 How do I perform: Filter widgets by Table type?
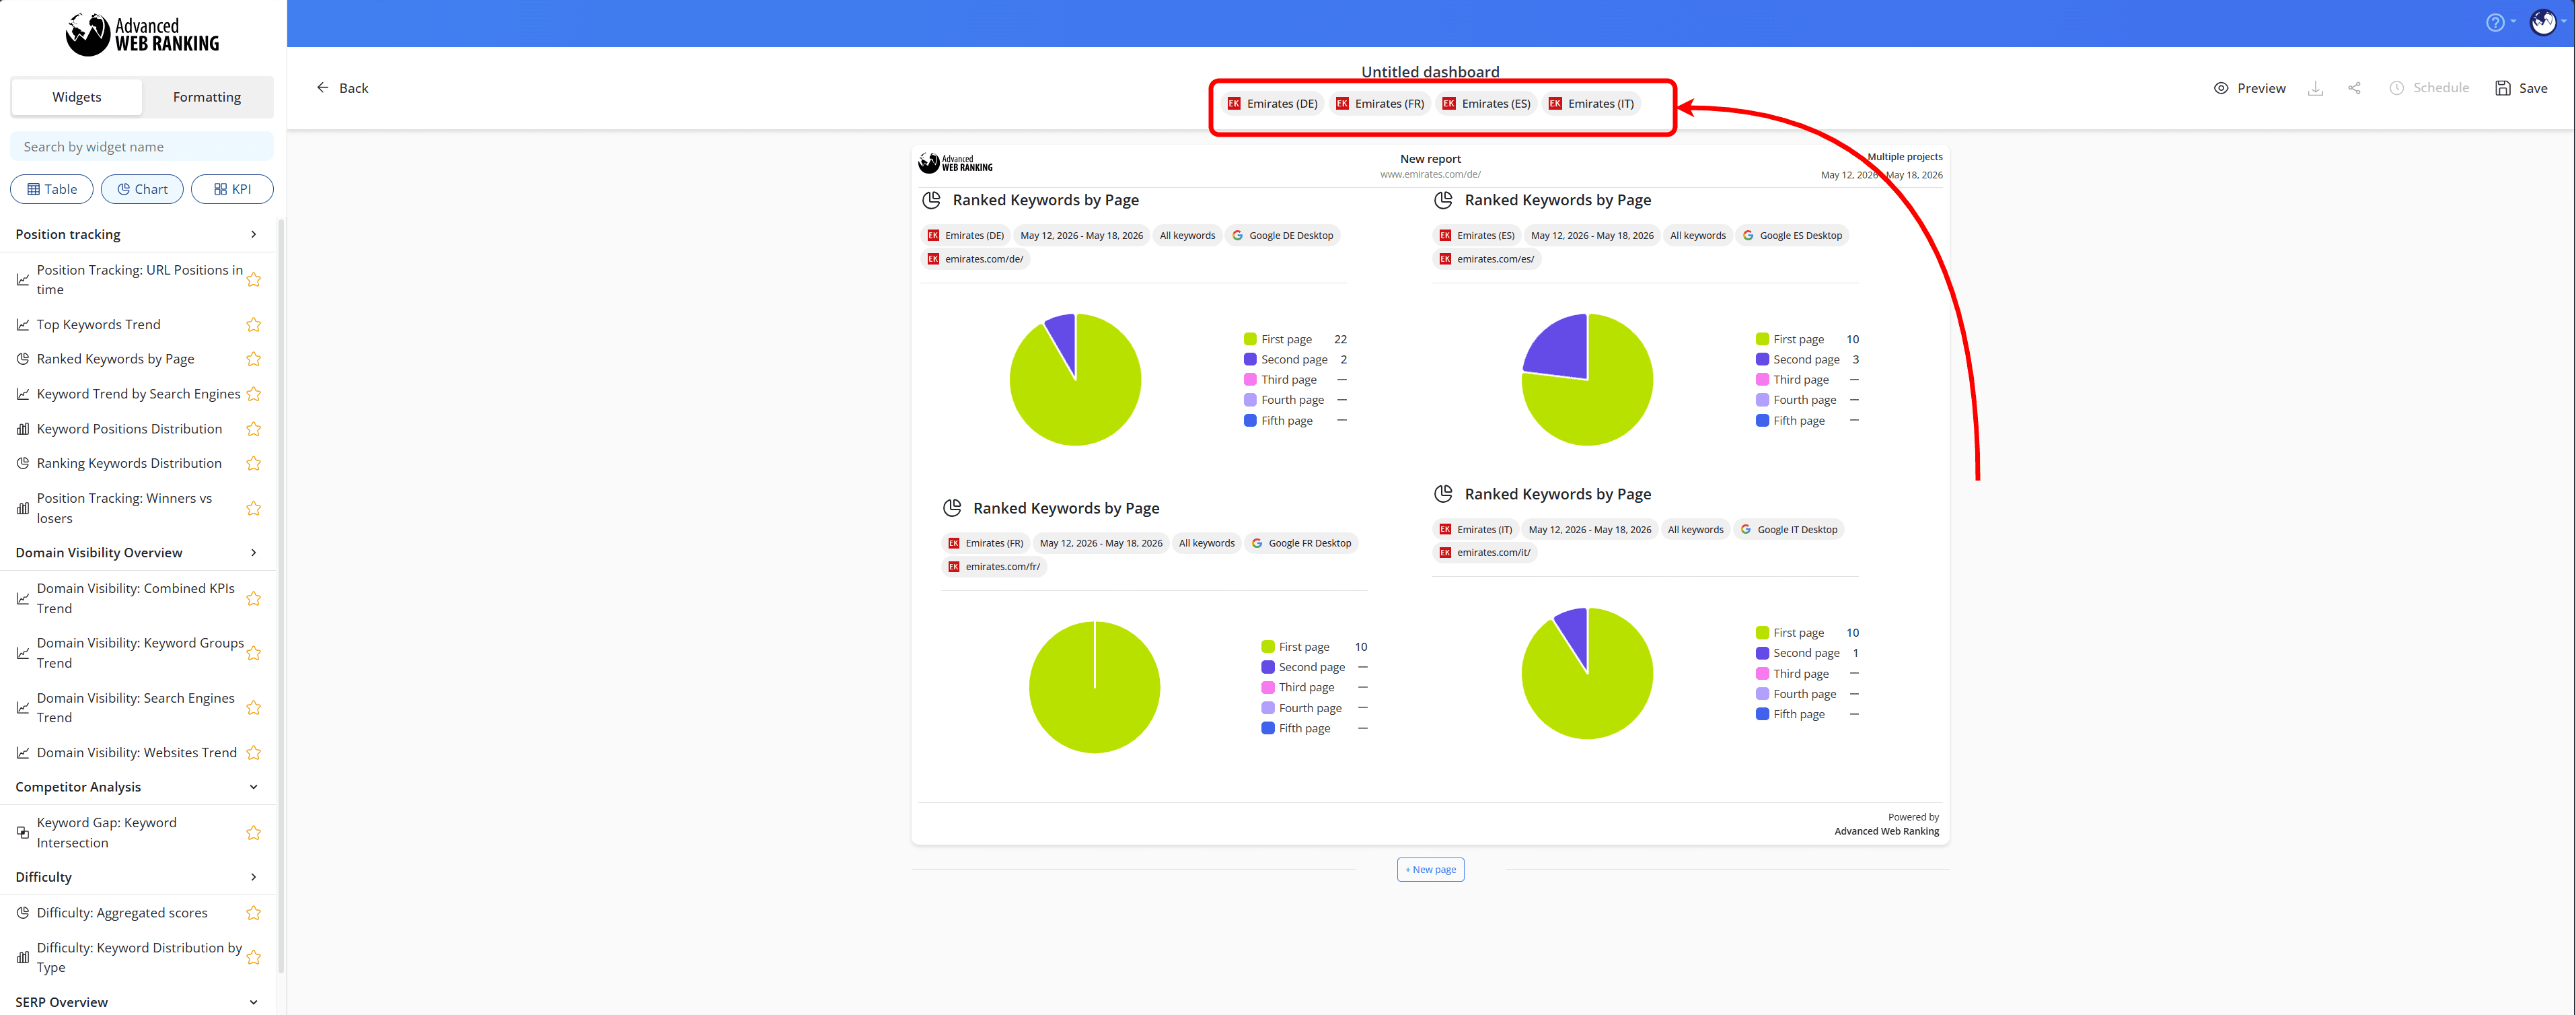click(52, 189)
